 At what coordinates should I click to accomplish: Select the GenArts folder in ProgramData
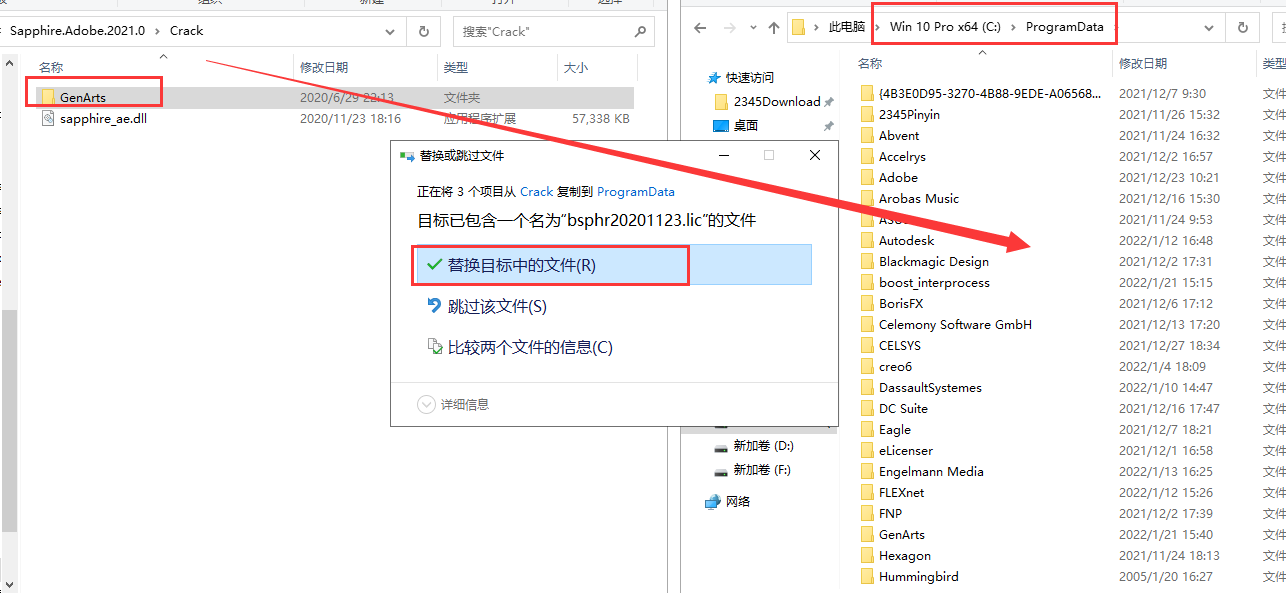pos(902,534)
